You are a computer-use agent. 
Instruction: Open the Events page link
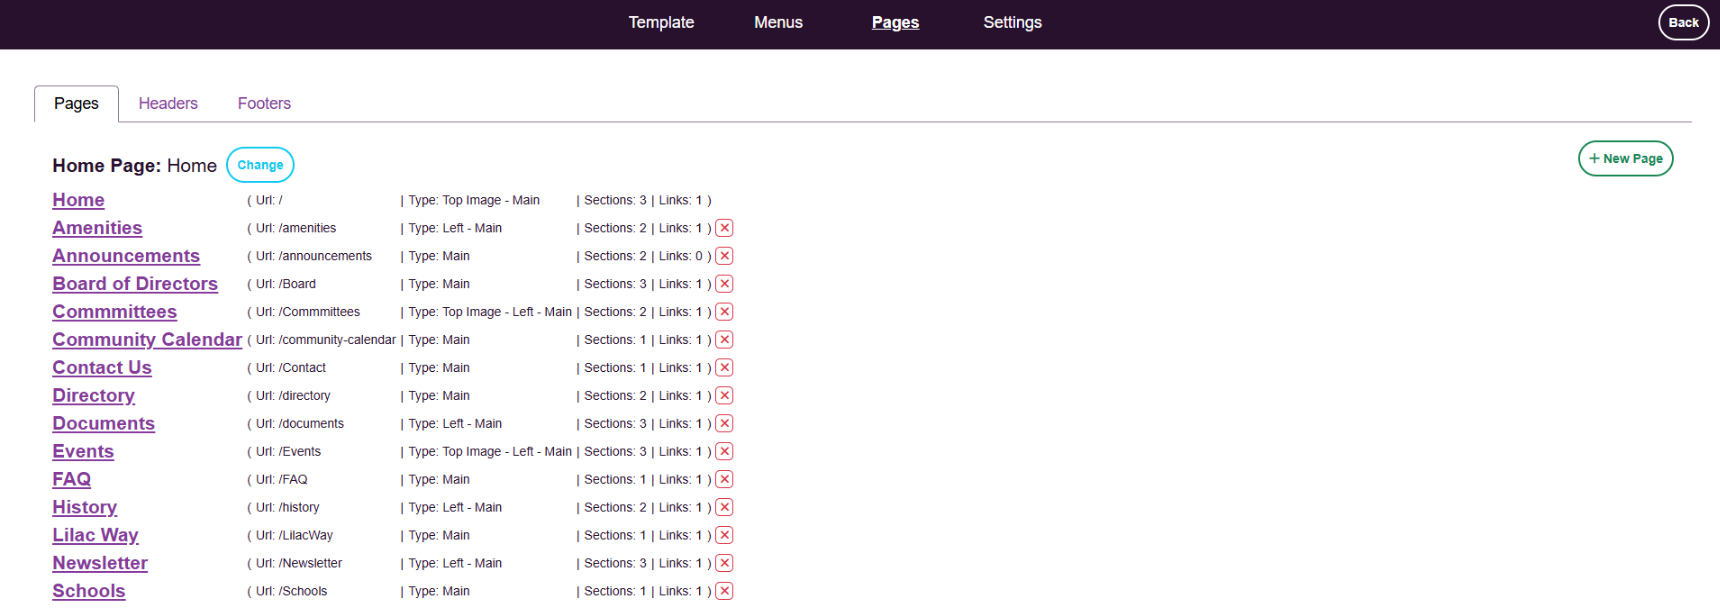[x=83, y=452]
